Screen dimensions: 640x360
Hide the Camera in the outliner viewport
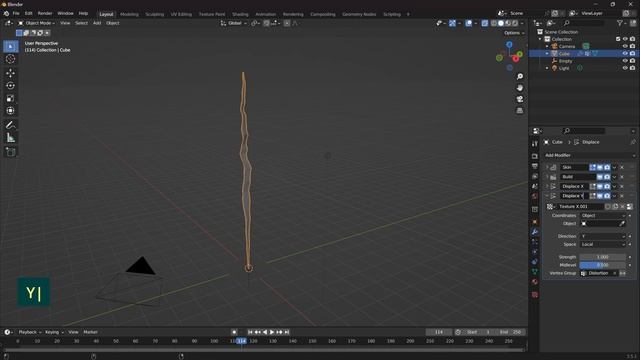click(x=625, y=47)
